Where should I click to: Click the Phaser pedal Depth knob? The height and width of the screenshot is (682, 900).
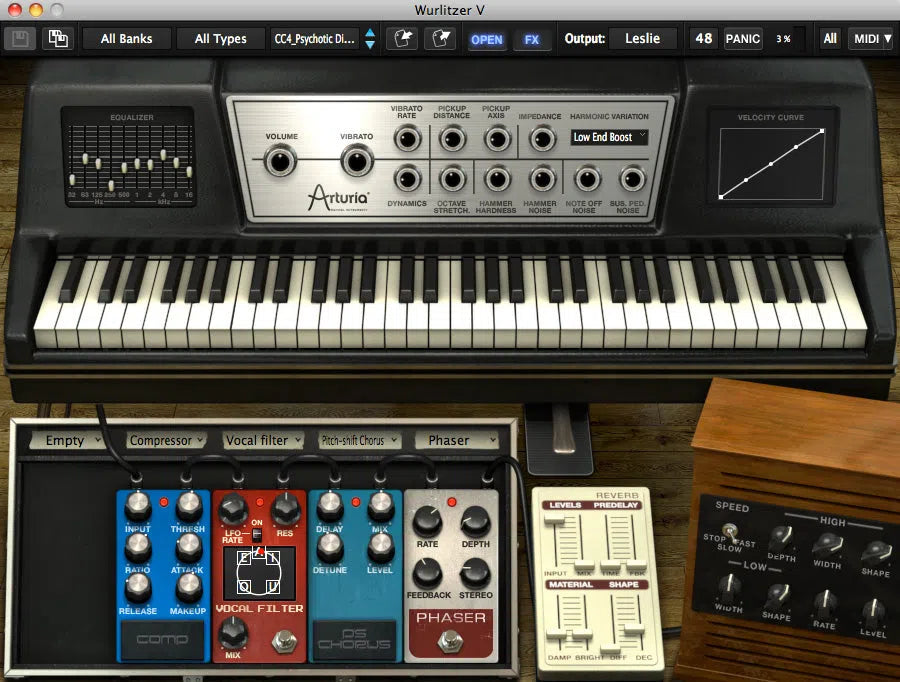[x=475, y=519]
